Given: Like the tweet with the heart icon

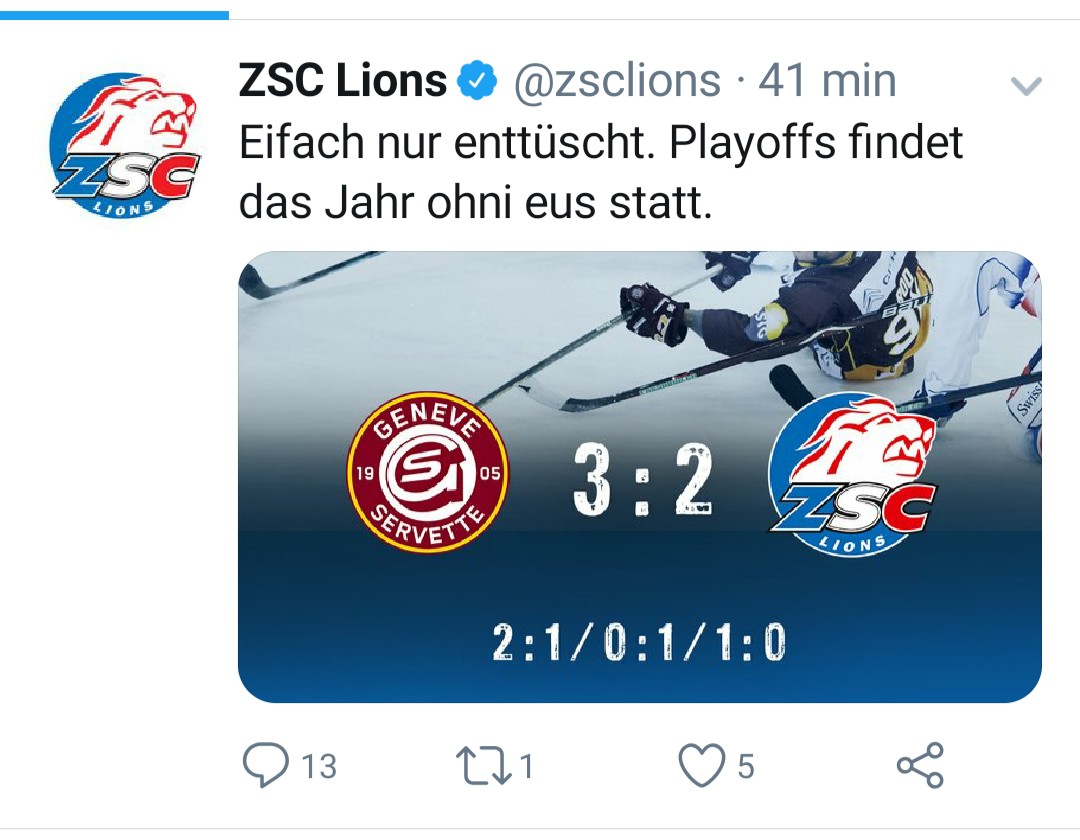Looking at the screenshot, I should click(701, 766).
